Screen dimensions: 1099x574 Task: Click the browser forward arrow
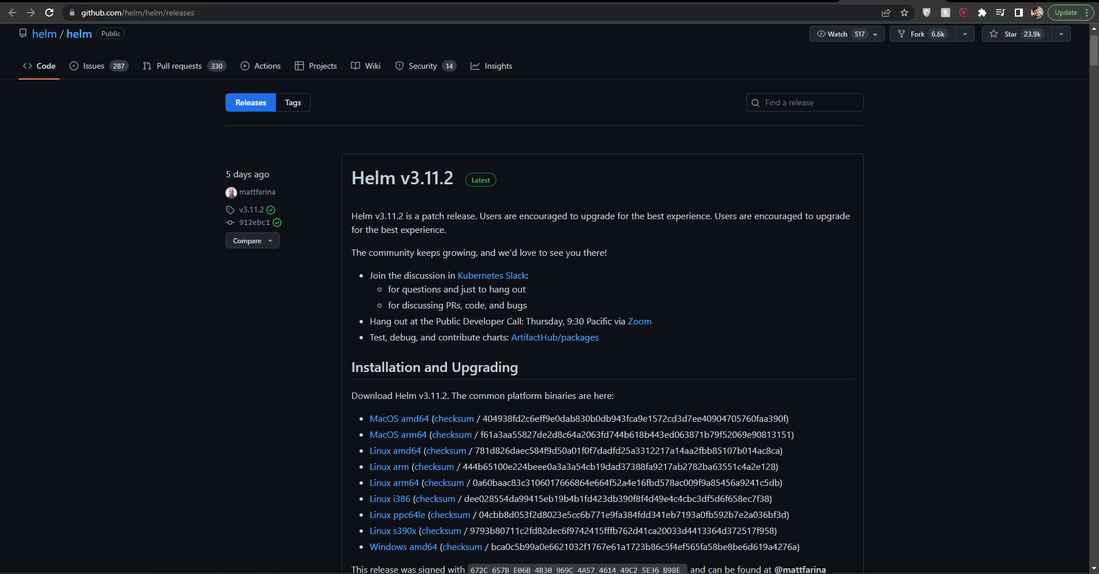(x=30, y=13)
